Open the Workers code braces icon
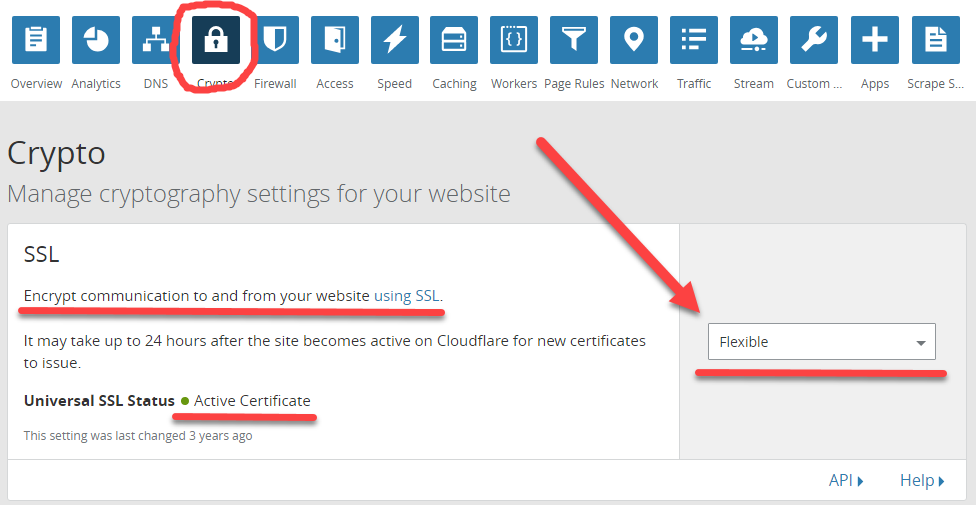 click(514, 40)
